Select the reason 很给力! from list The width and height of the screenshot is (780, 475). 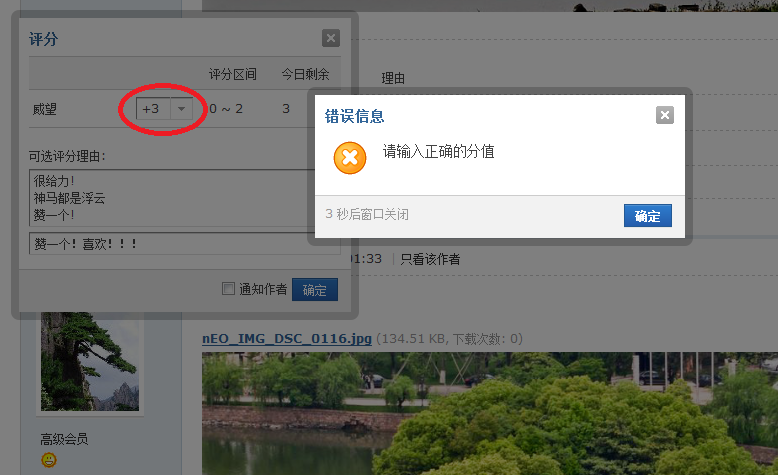pos(54,182)
